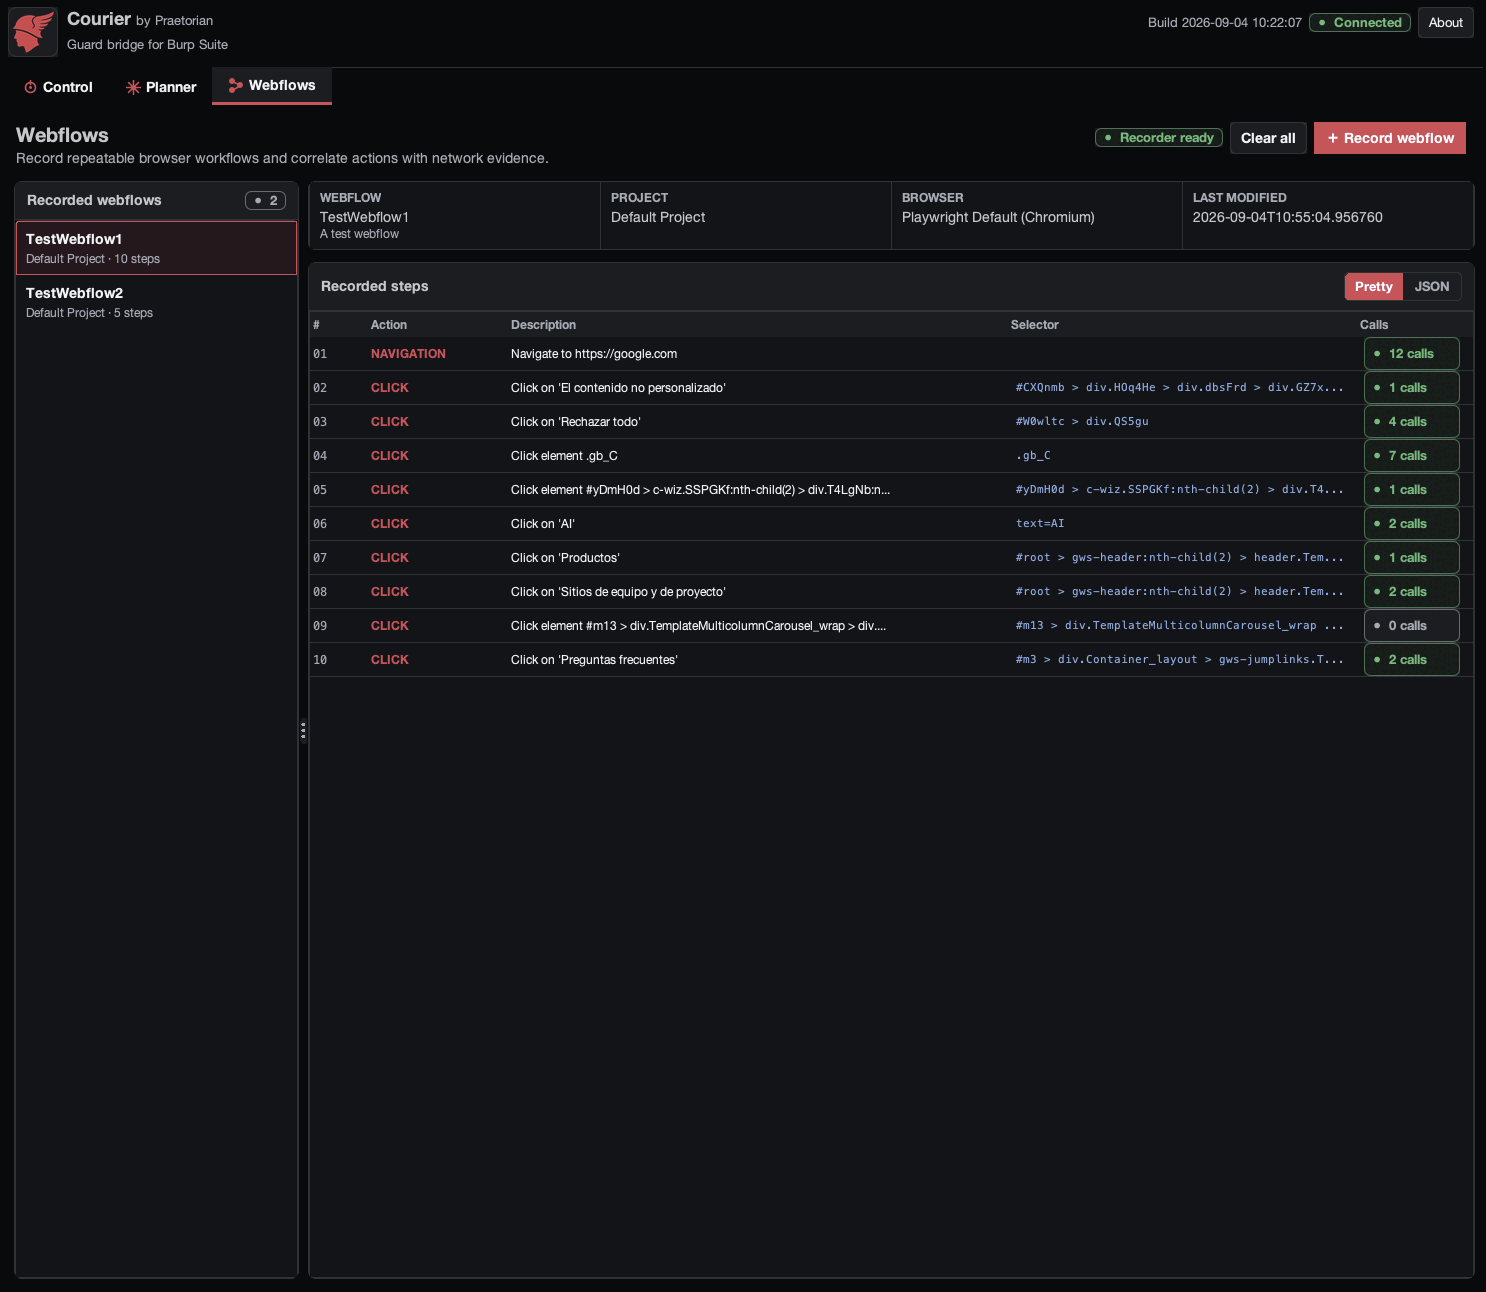The width and height of the screenshot is (1486, 1292).
Task: Click the 'Default Project' project value
Action: (x=658, y=217)
